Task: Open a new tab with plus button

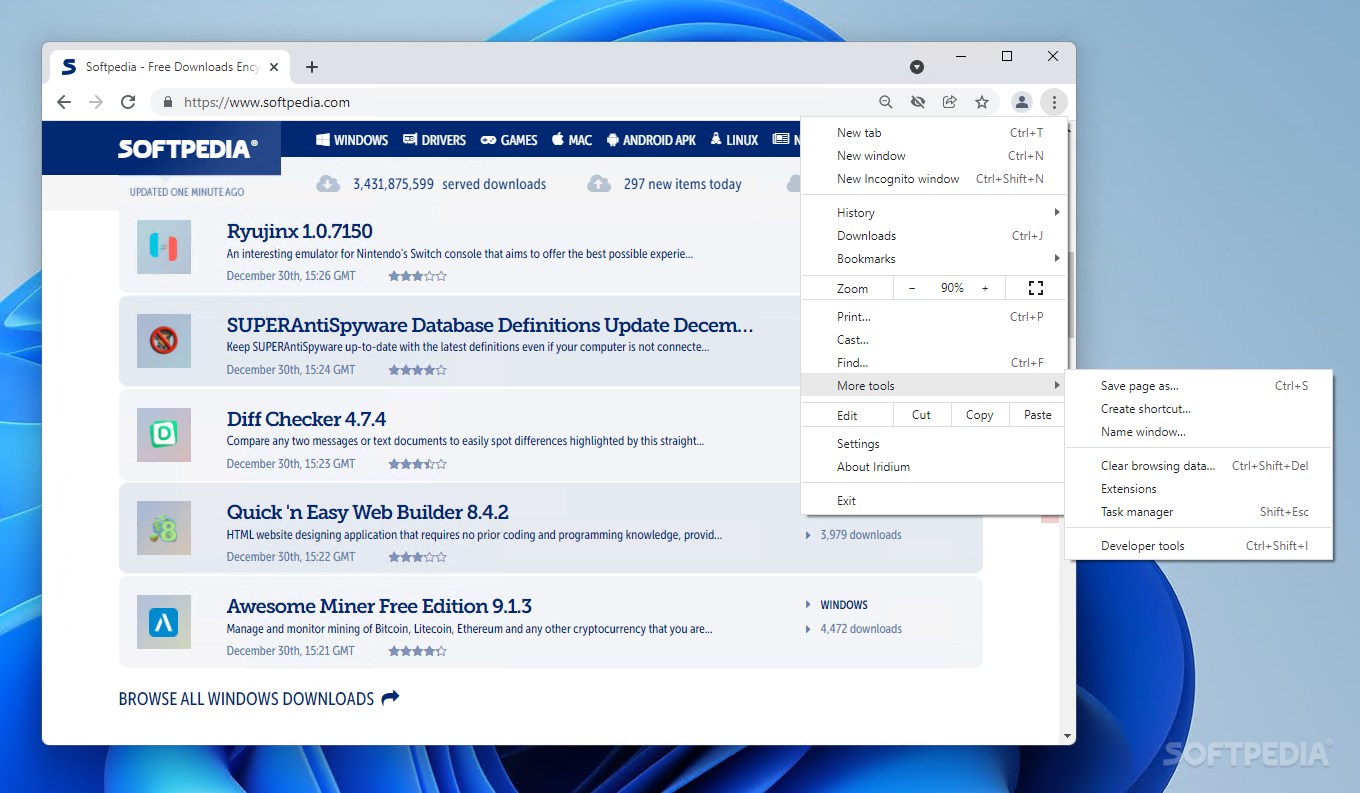Action: [312, 67]
